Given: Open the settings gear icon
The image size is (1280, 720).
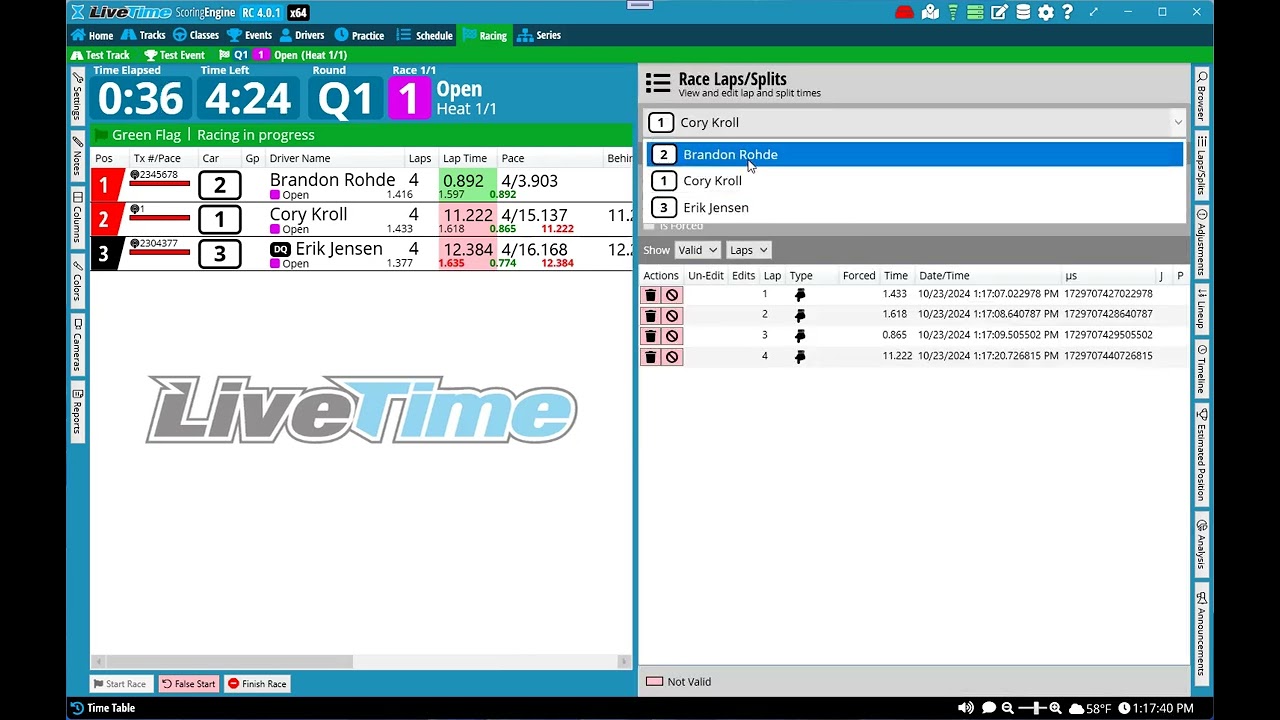Looking at the screenshot, I should point(1046,12).
